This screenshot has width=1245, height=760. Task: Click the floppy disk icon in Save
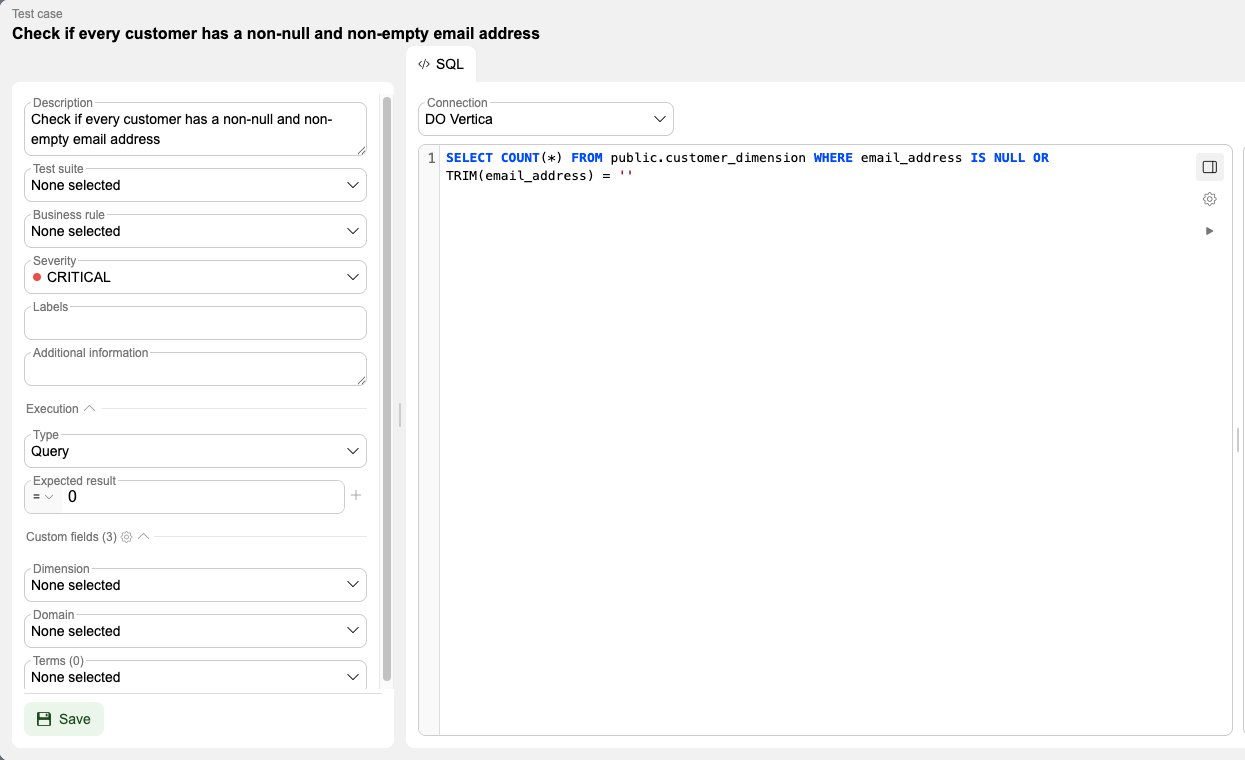pos(44,719)
